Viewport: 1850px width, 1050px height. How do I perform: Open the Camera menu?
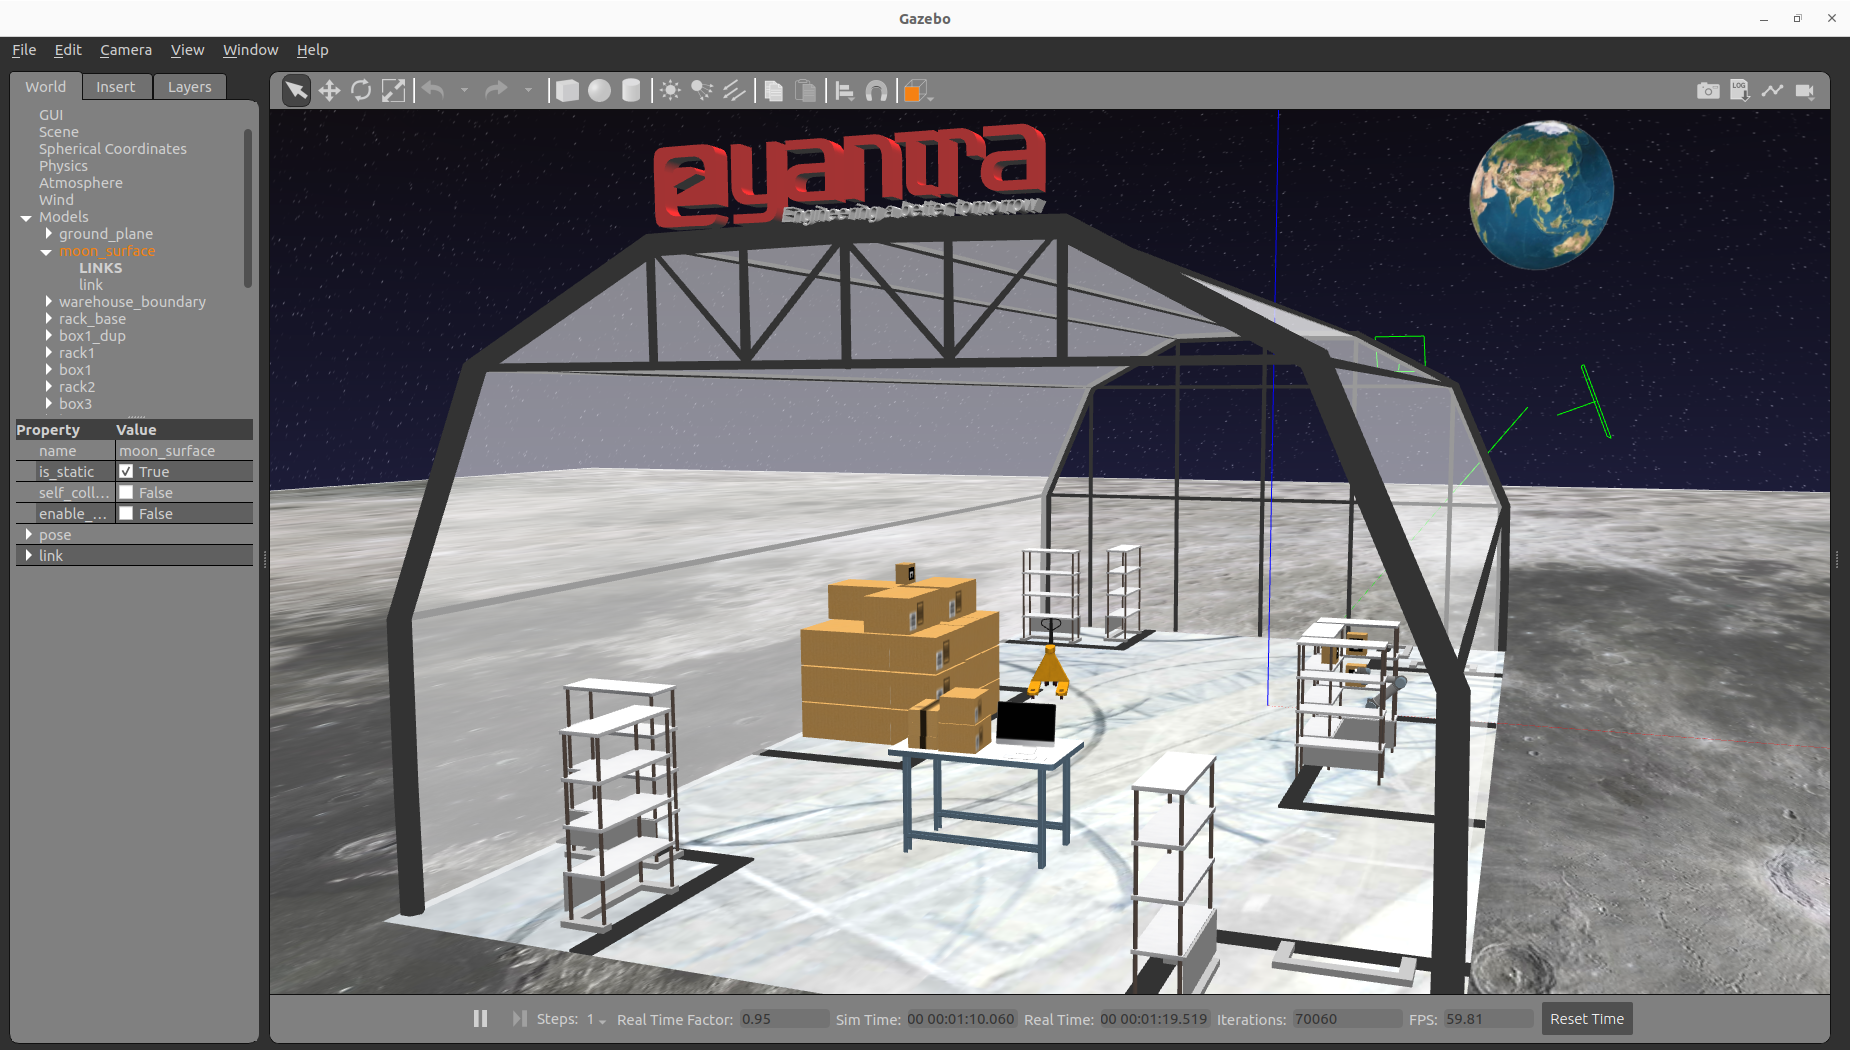126,50
